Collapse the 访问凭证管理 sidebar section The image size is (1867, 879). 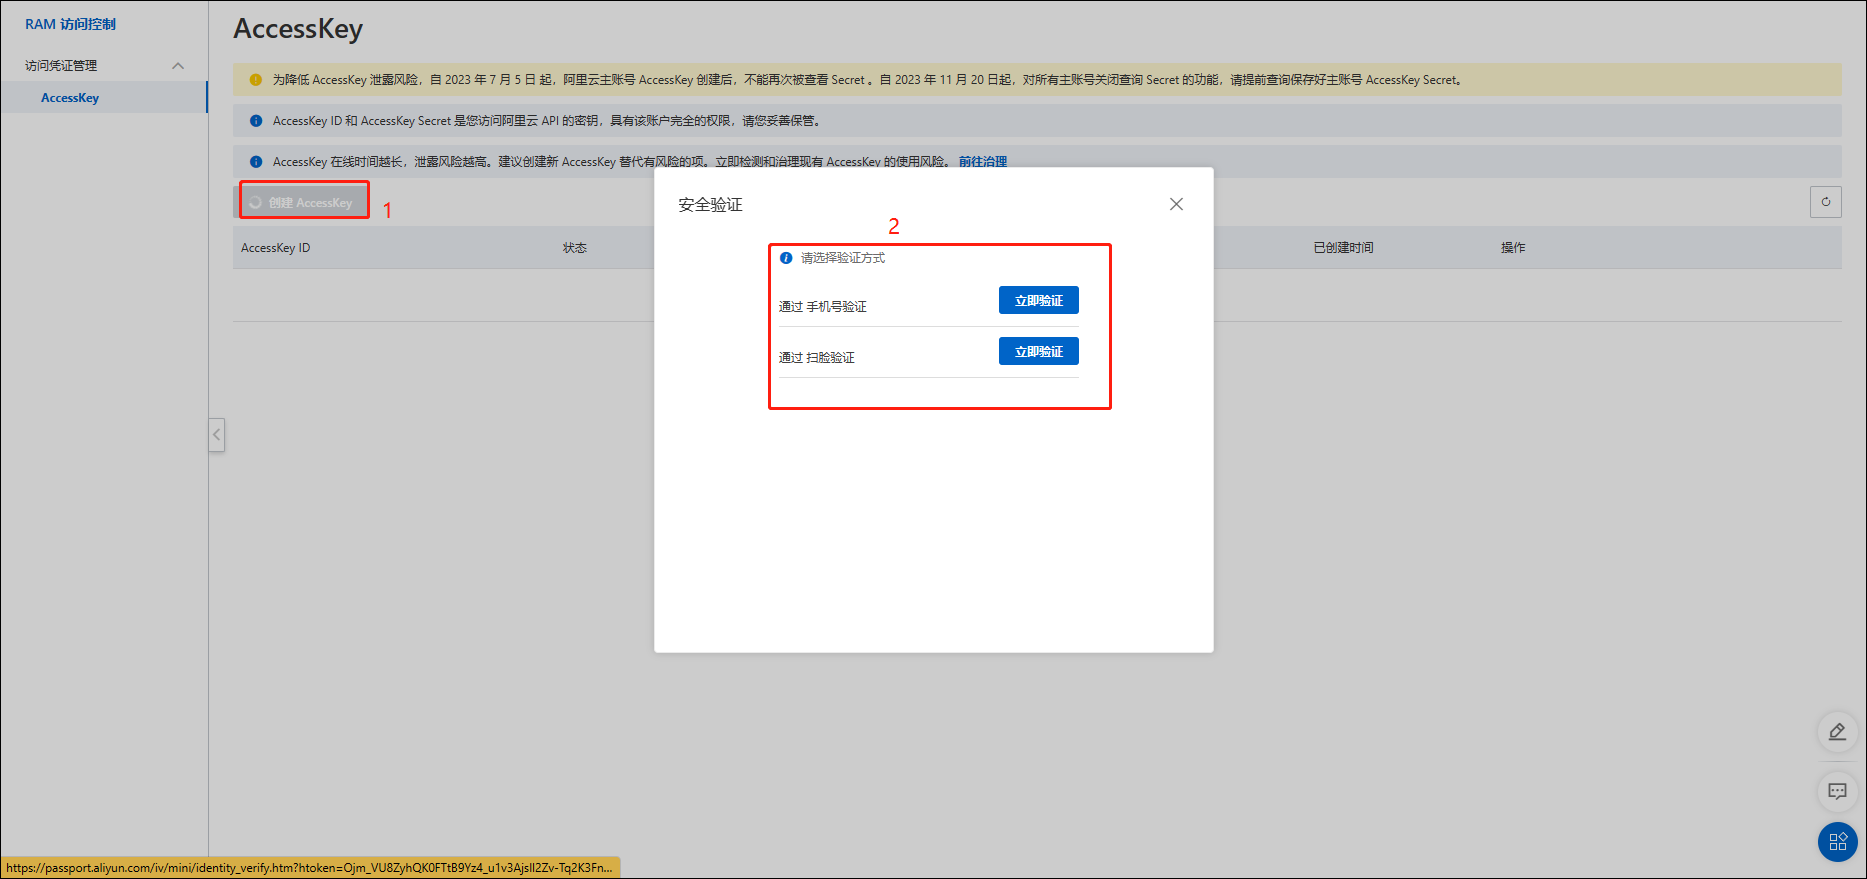tap(178, 66)
